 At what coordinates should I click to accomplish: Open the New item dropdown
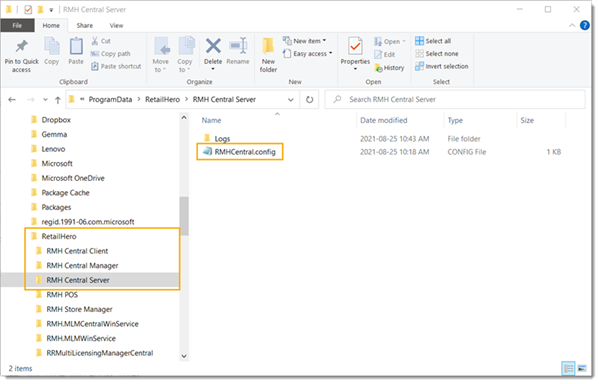(304, 41)
